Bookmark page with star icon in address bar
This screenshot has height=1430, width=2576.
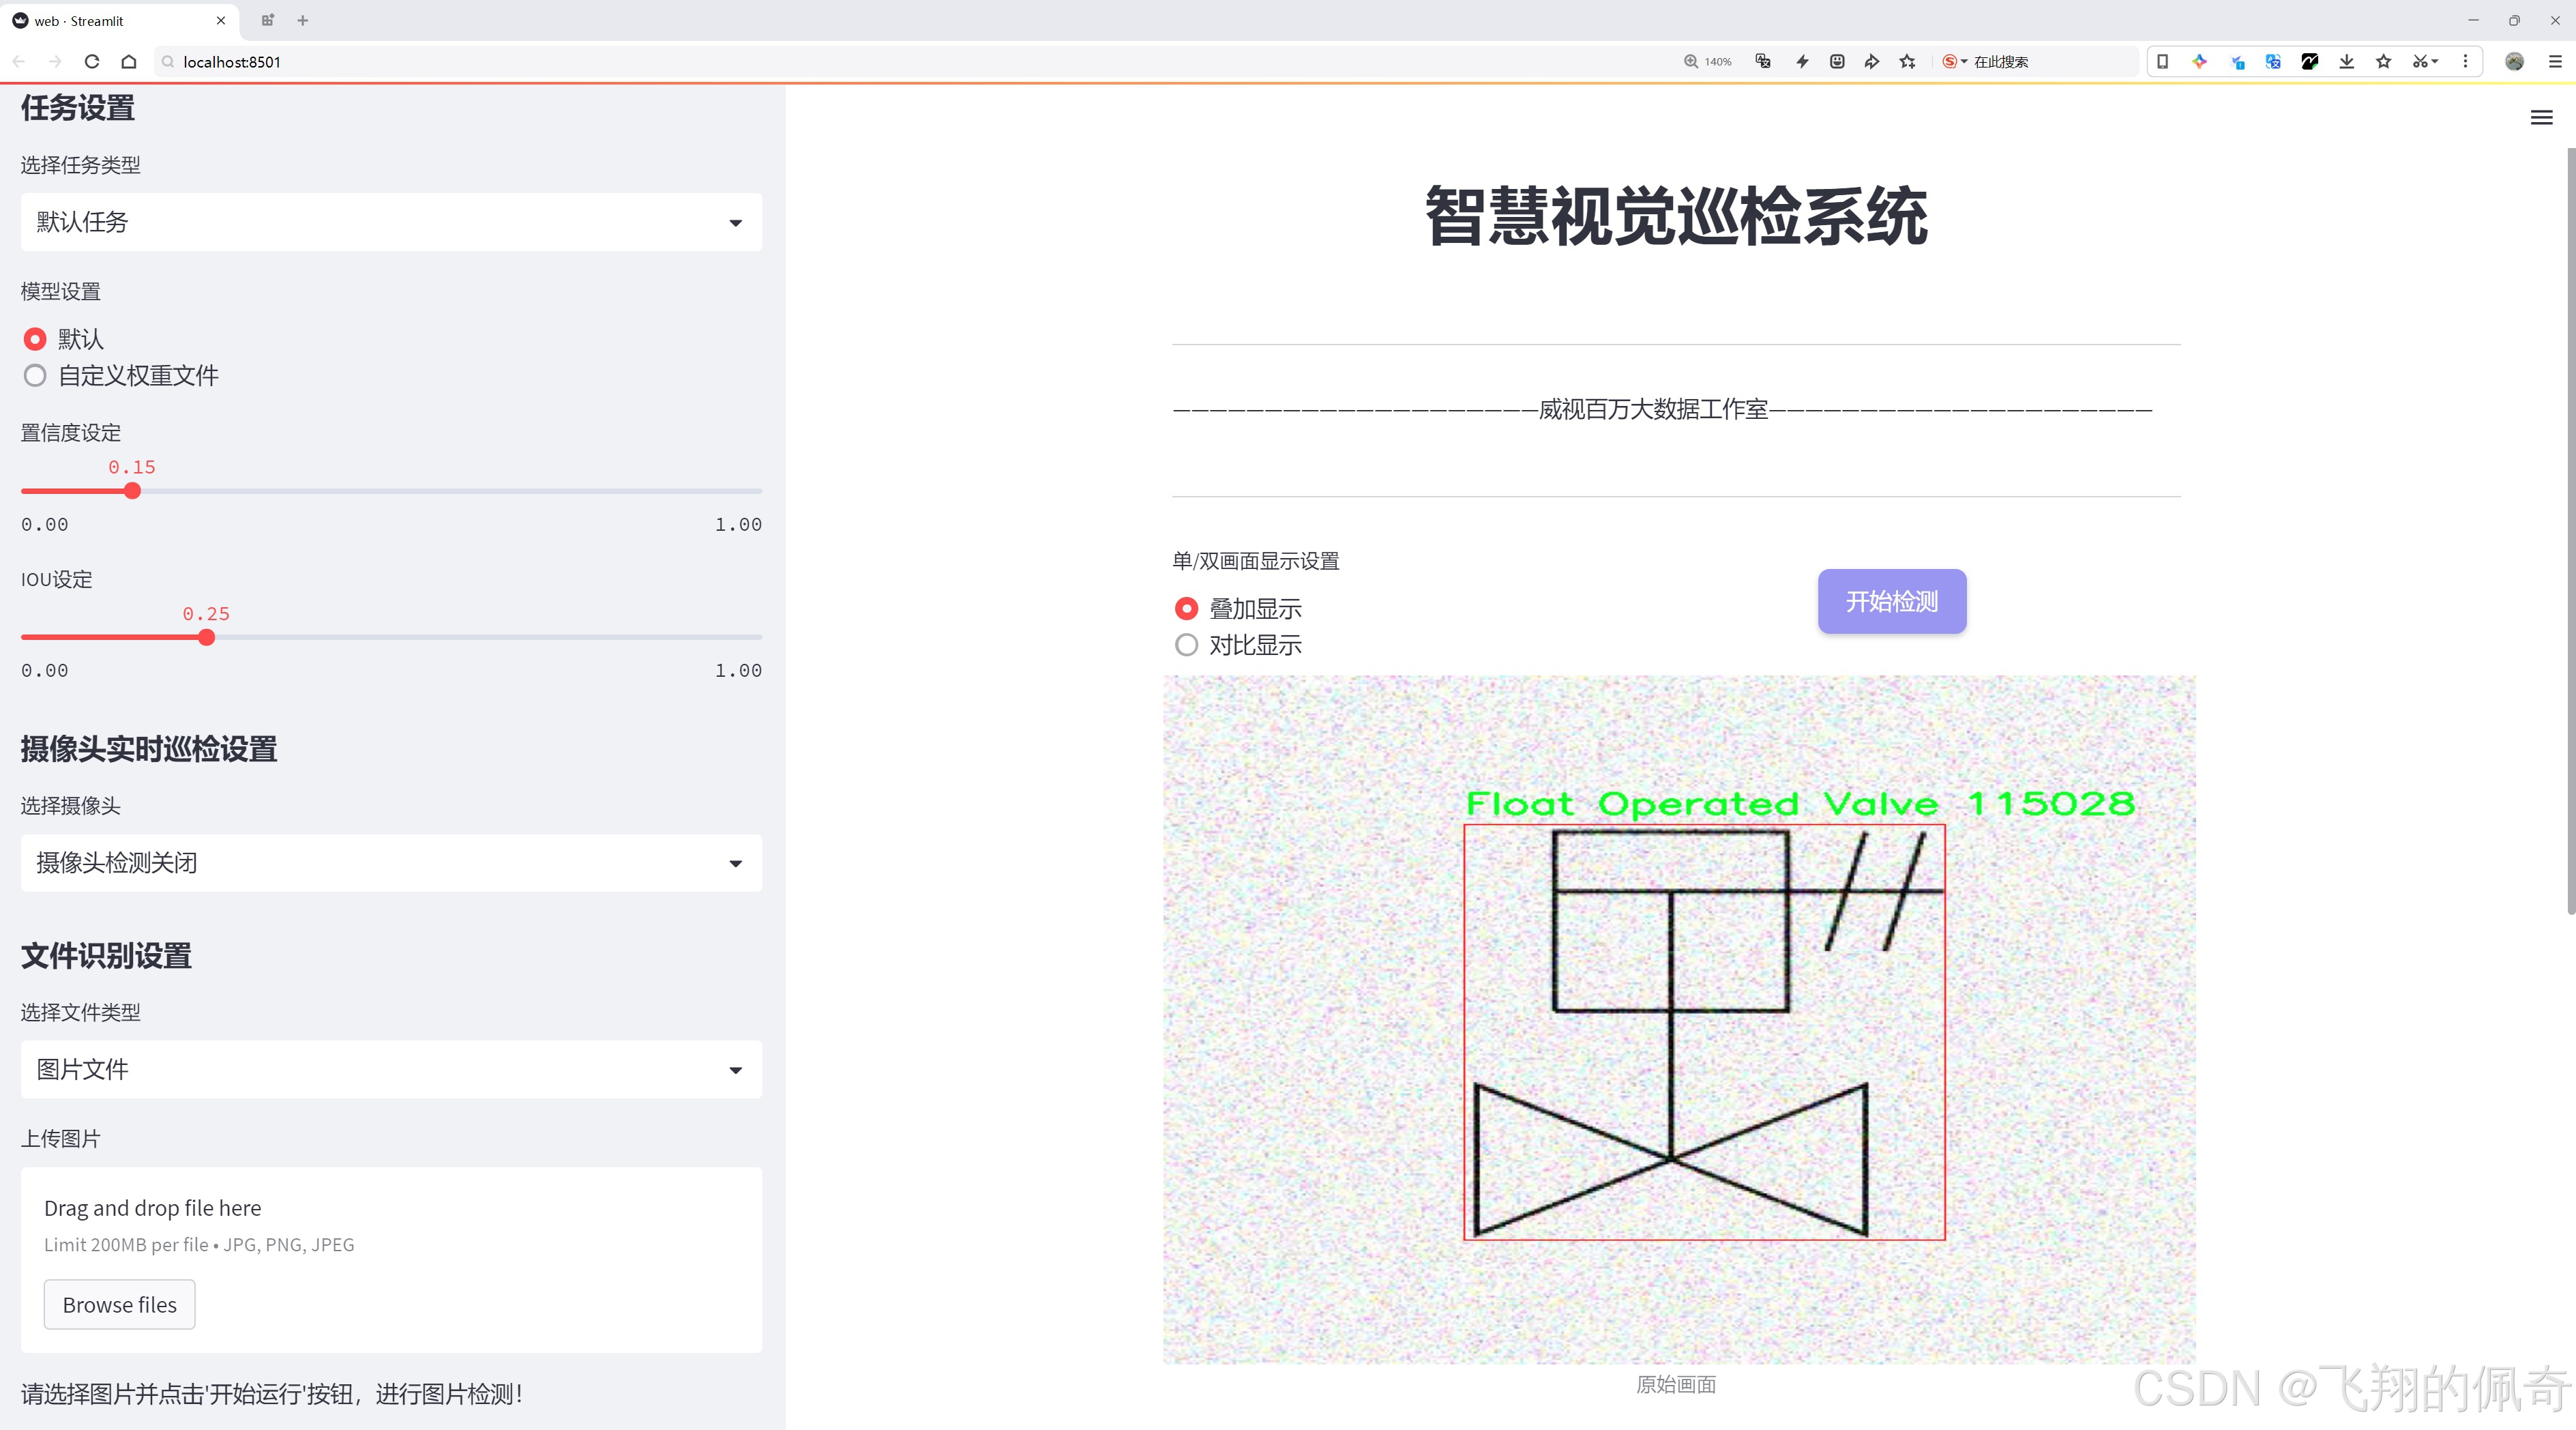1907,62
